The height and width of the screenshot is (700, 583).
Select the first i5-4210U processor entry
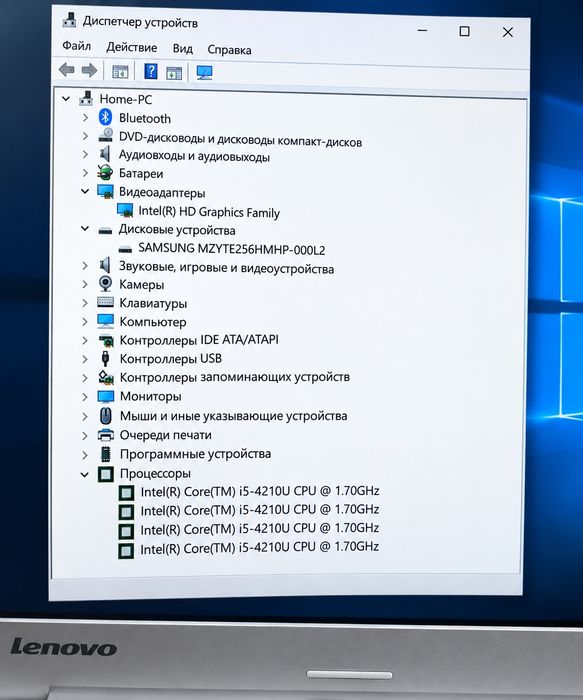point(260,492)
